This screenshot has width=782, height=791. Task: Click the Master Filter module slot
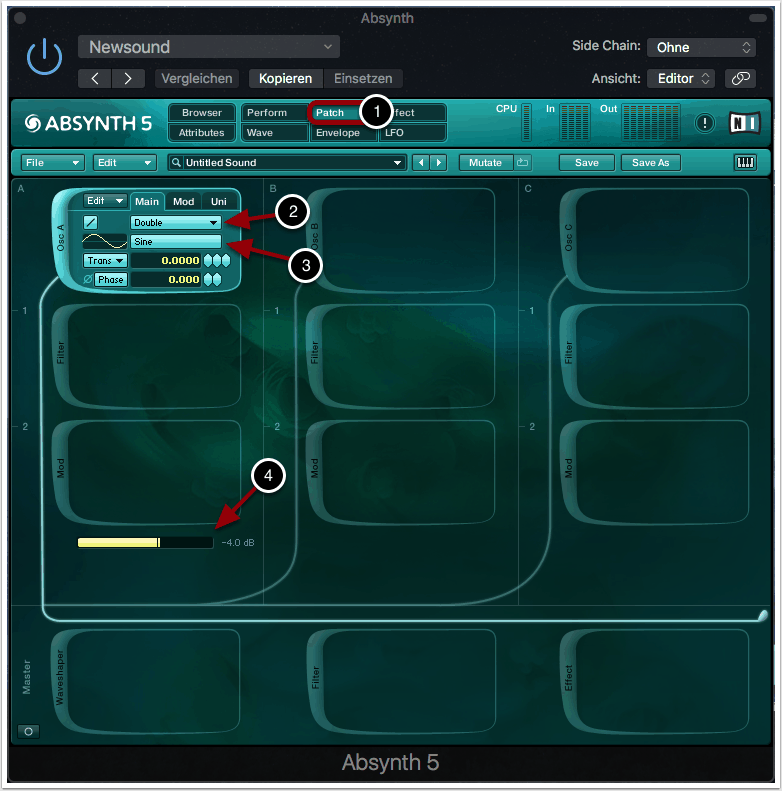point(401,681)
